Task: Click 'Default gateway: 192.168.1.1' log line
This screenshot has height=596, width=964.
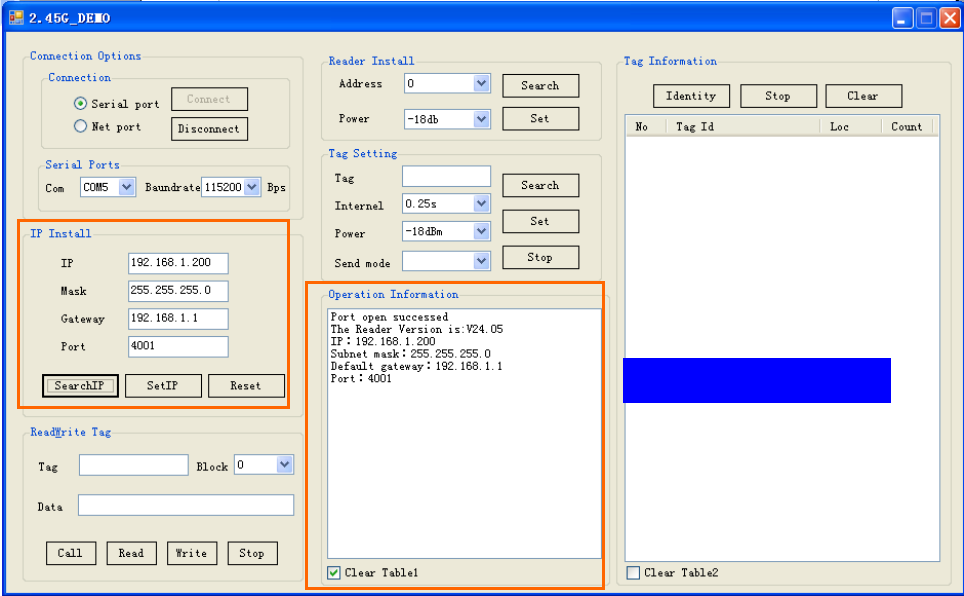Action: (416, 366)
